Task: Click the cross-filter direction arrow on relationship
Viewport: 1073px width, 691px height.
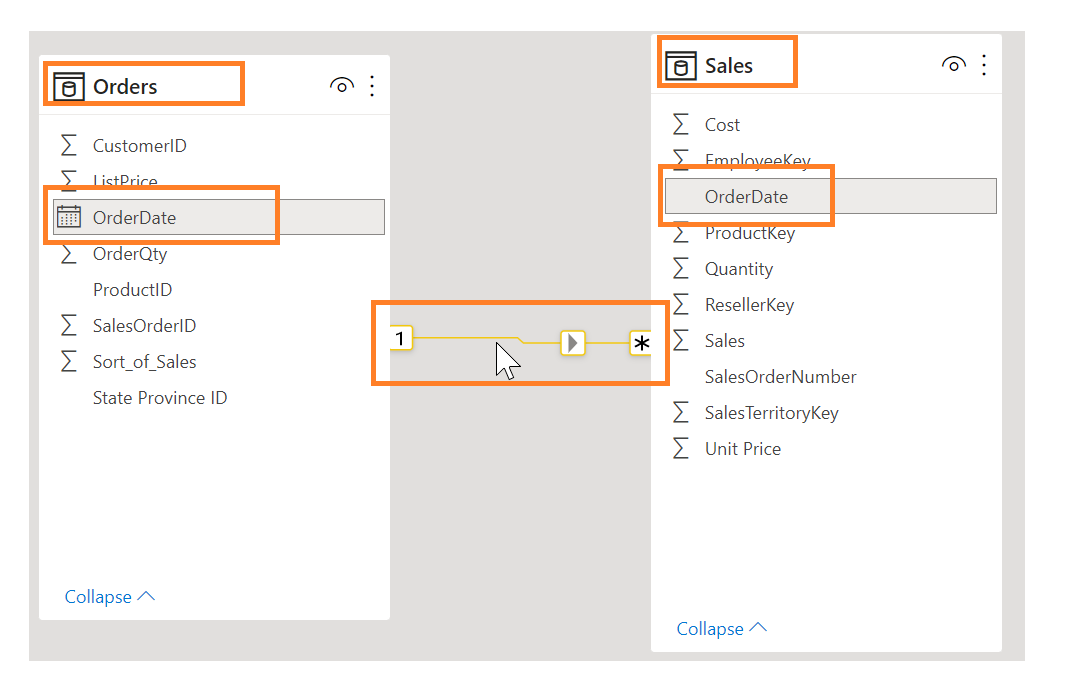Action: (x=573, y=342)
